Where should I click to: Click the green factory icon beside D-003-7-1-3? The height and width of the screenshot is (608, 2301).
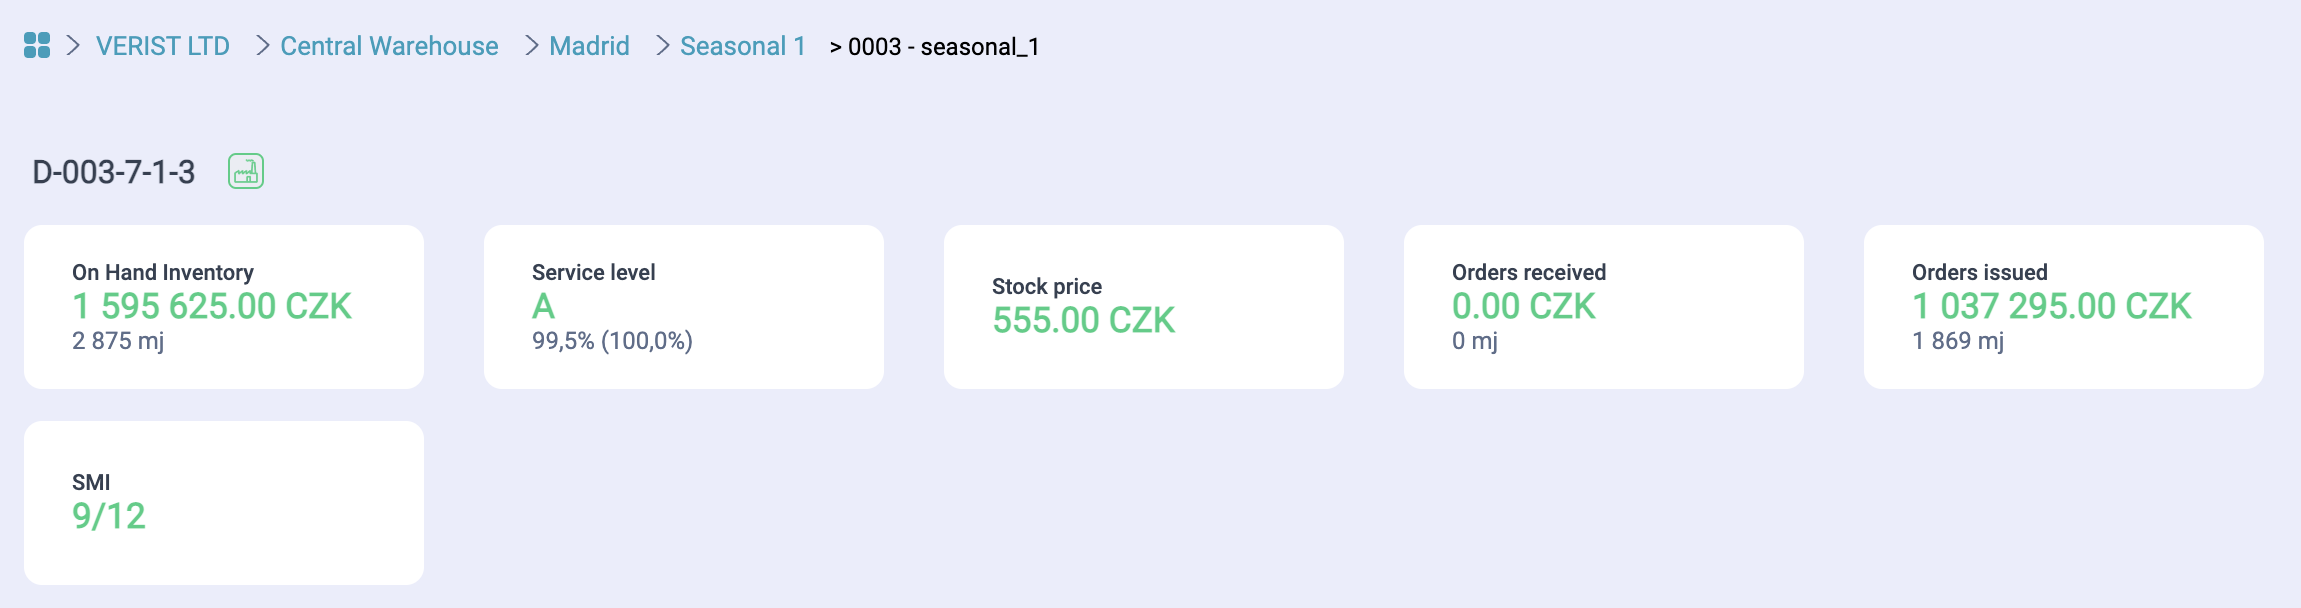point(246,171)
